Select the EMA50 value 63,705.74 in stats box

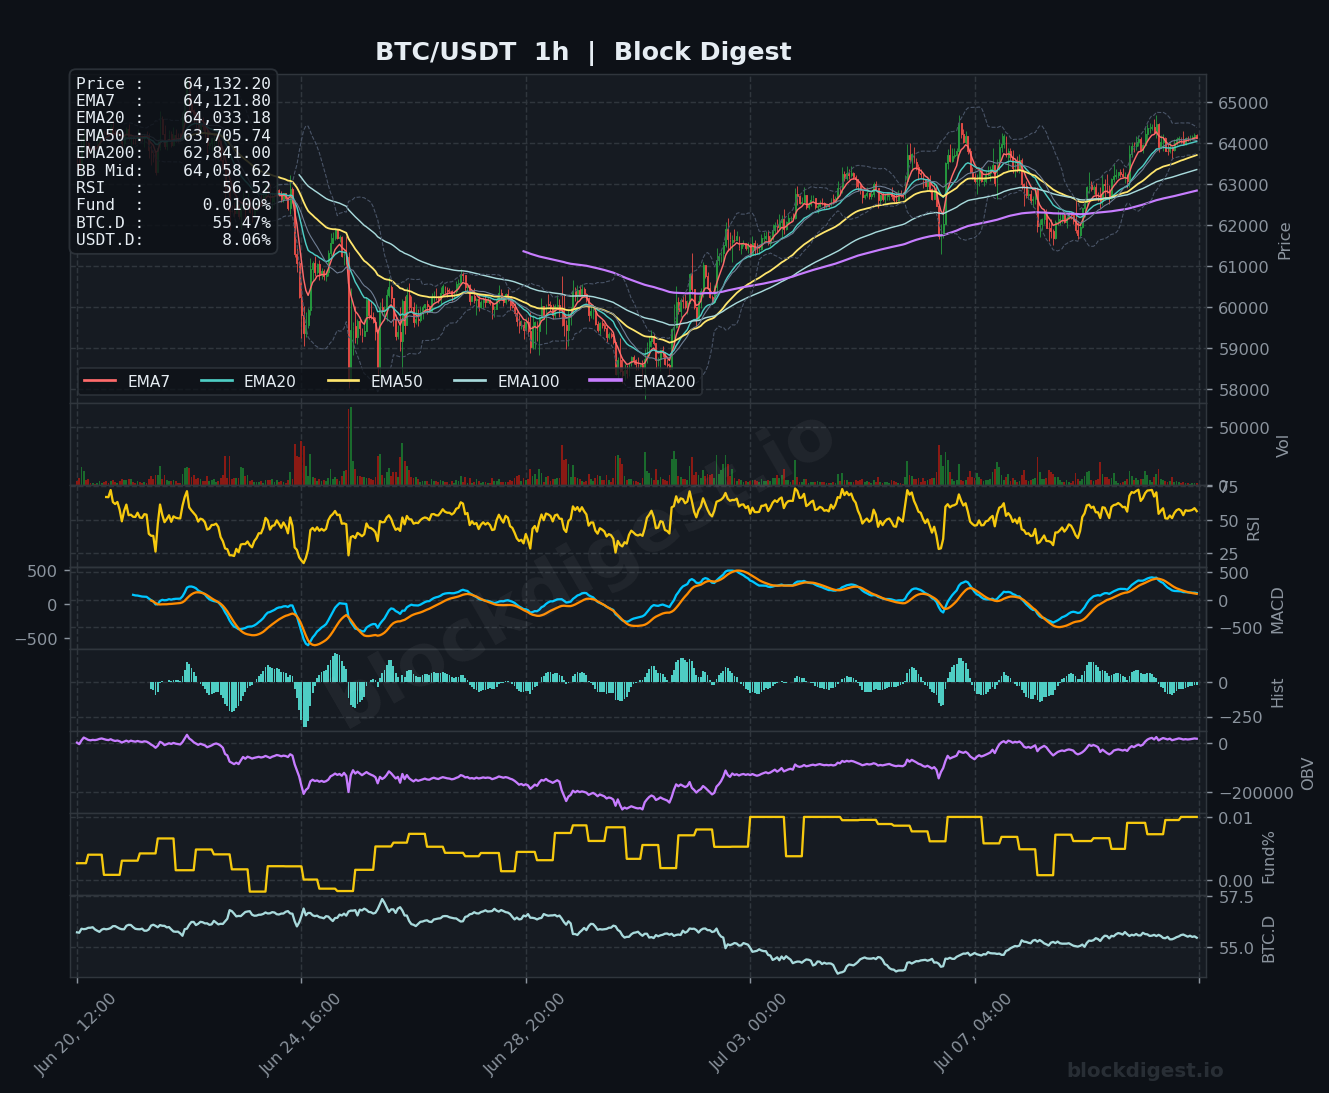(227, 135)
